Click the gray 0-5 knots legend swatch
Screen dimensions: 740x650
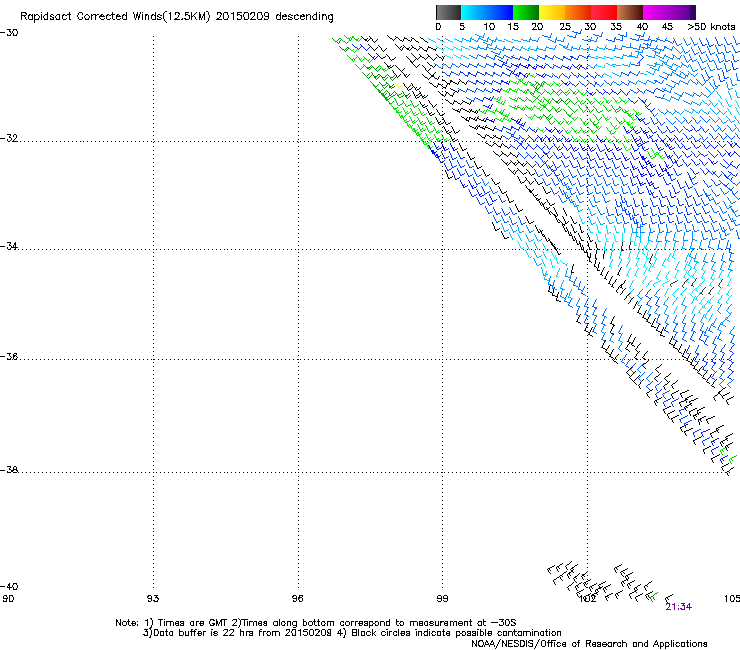448,12
